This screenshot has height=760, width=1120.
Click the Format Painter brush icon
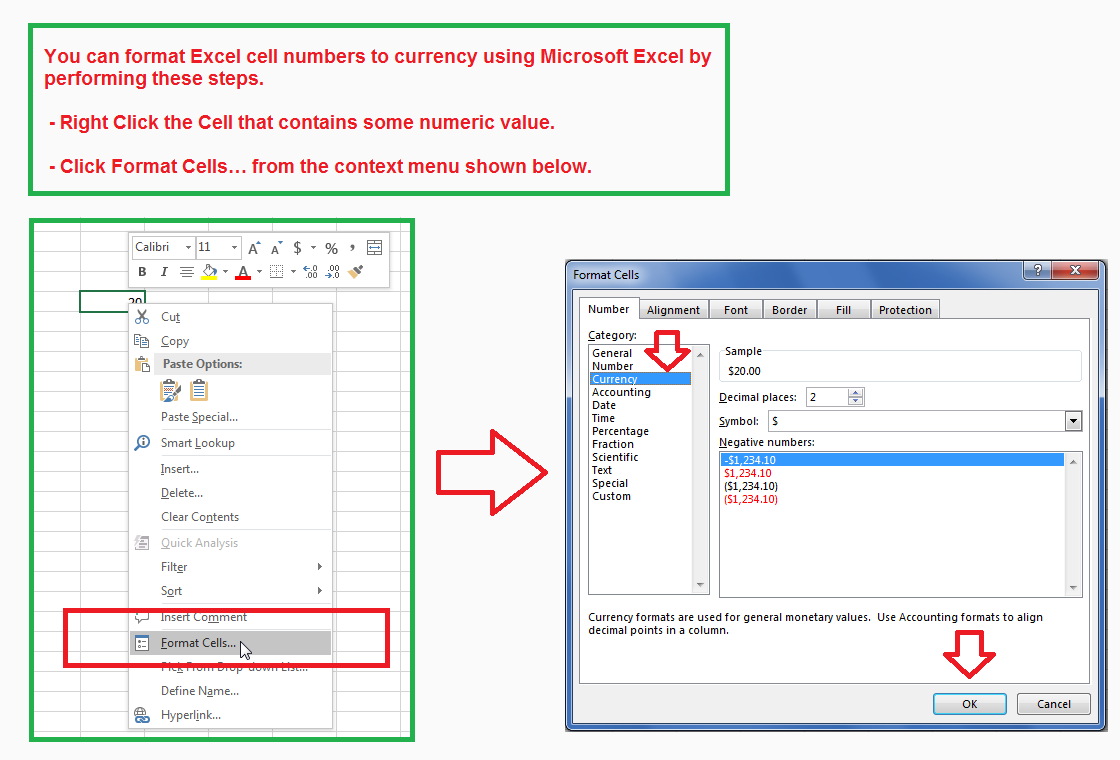tap(356, 271)
